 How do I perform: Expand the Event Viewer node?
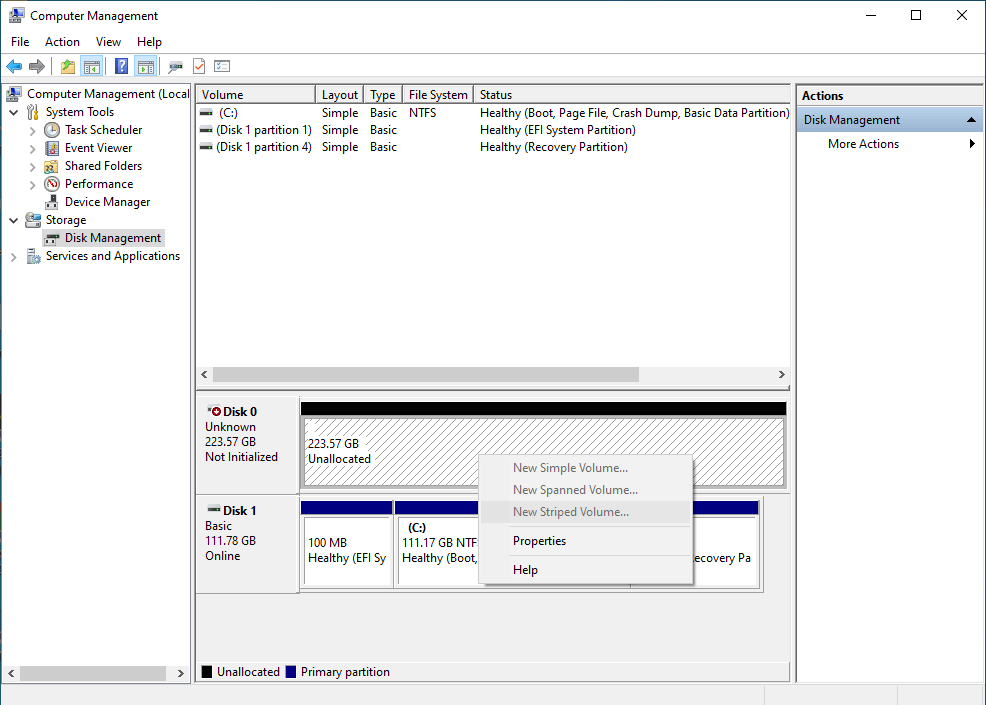[33, 149]
